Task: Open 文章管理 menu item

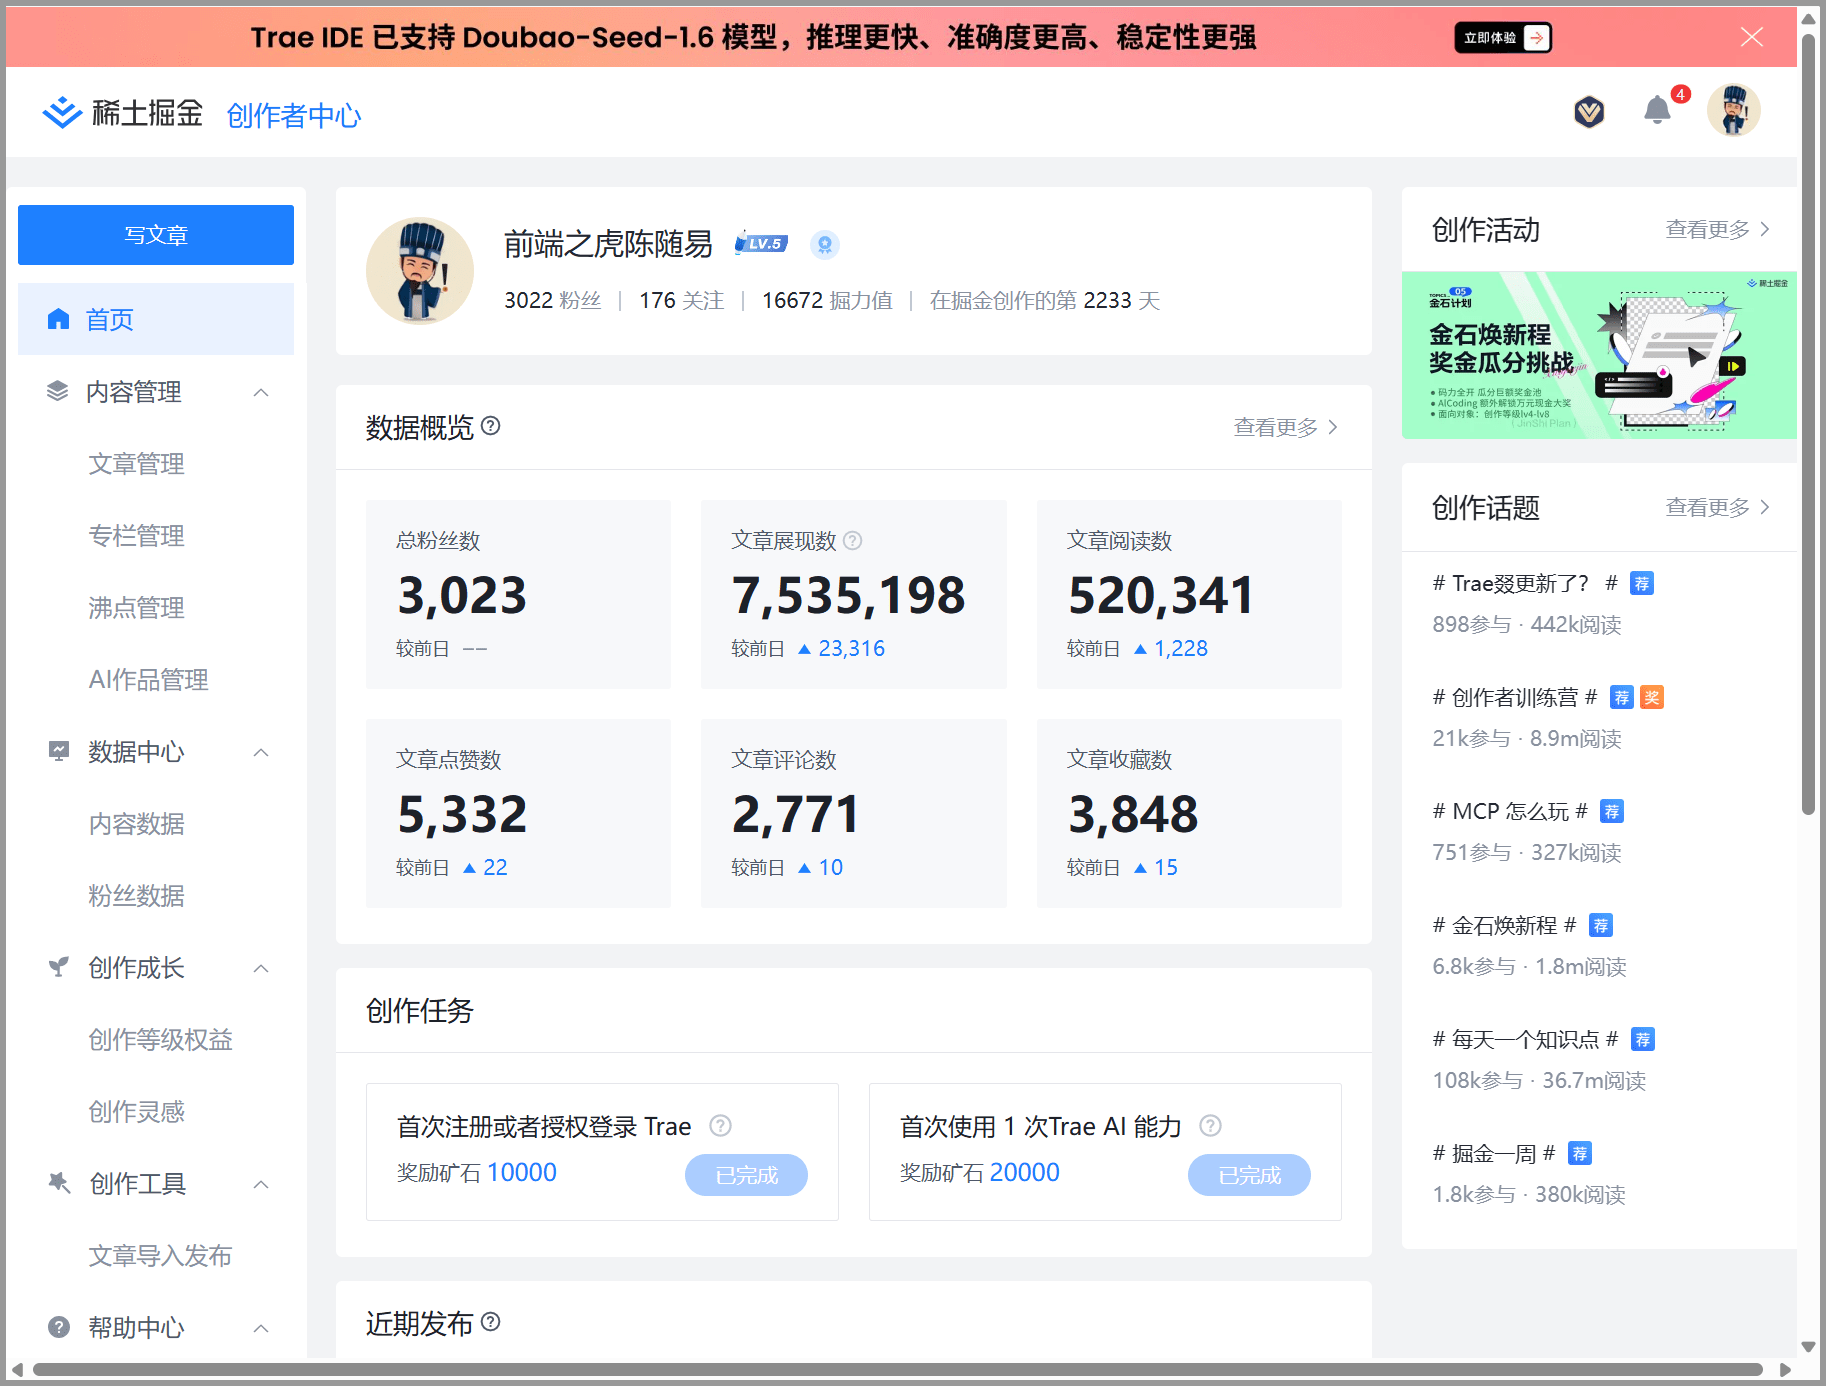Action: [x=137, y=464]
